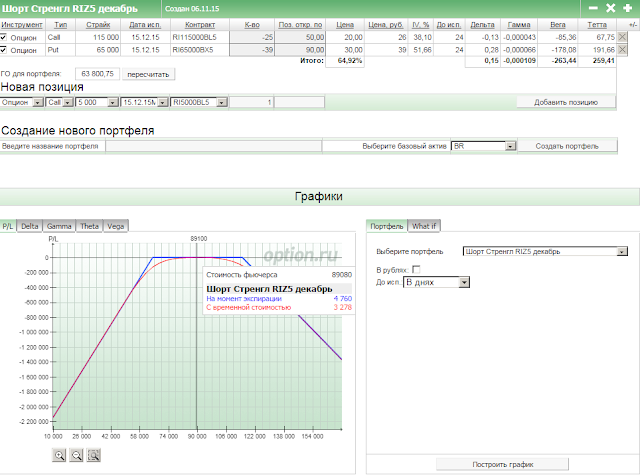Click the ГО для портфеля value field
The height and width of the screenshot is (475, 640).
click(98, 74)
